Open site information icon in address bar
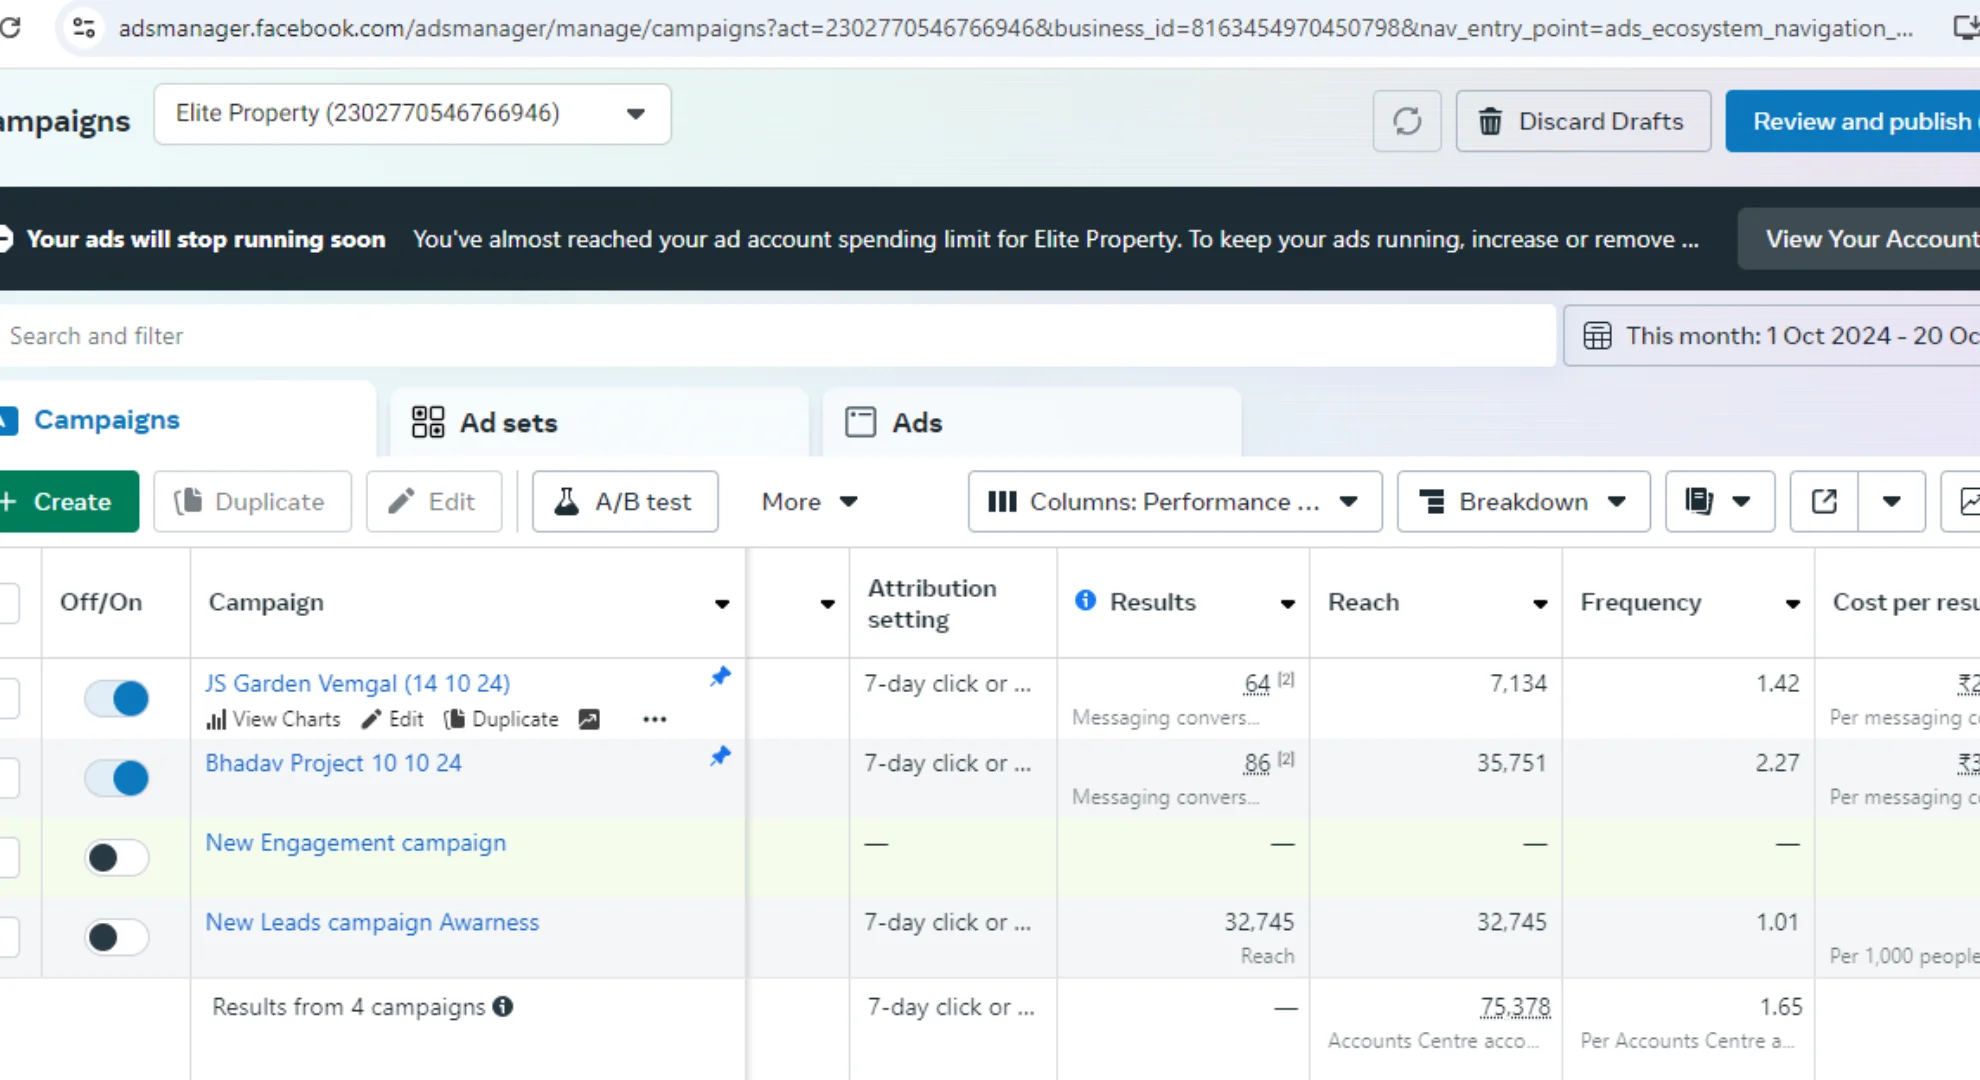Image resolution: width=1980 pixels, height=1080 pixels. (84, 28)
